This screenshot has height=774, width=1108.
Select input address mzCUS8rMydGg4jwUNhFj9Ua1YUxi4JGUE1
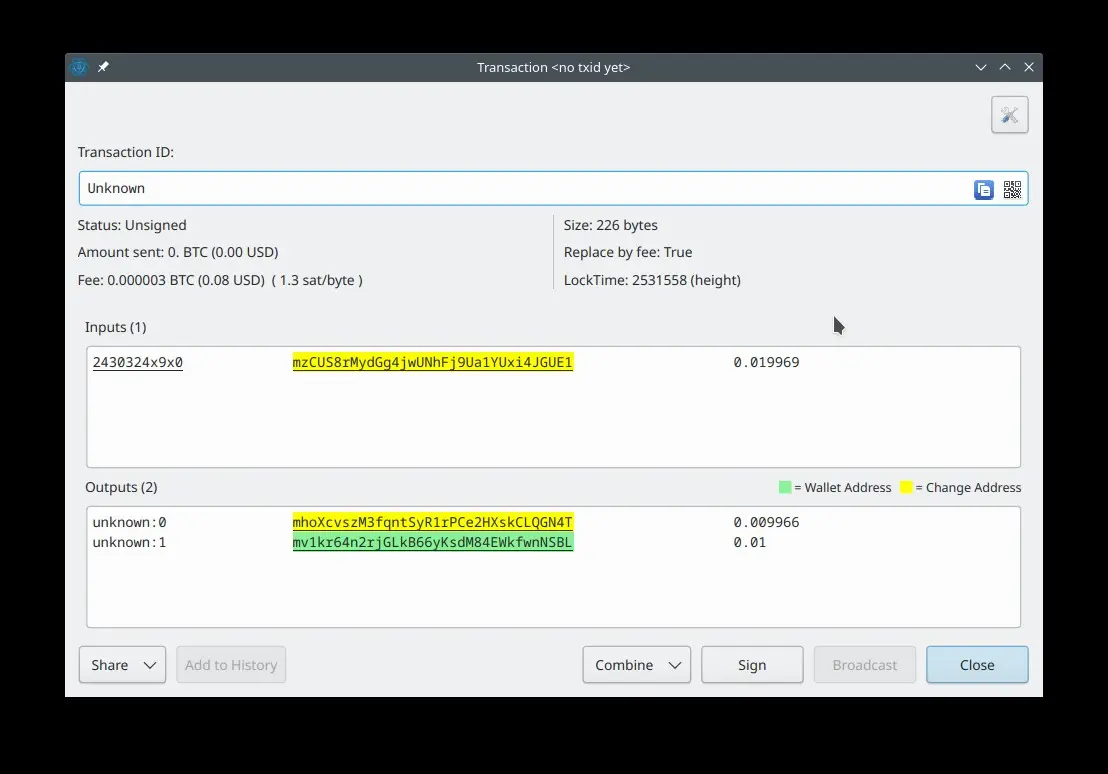[432, 362]
